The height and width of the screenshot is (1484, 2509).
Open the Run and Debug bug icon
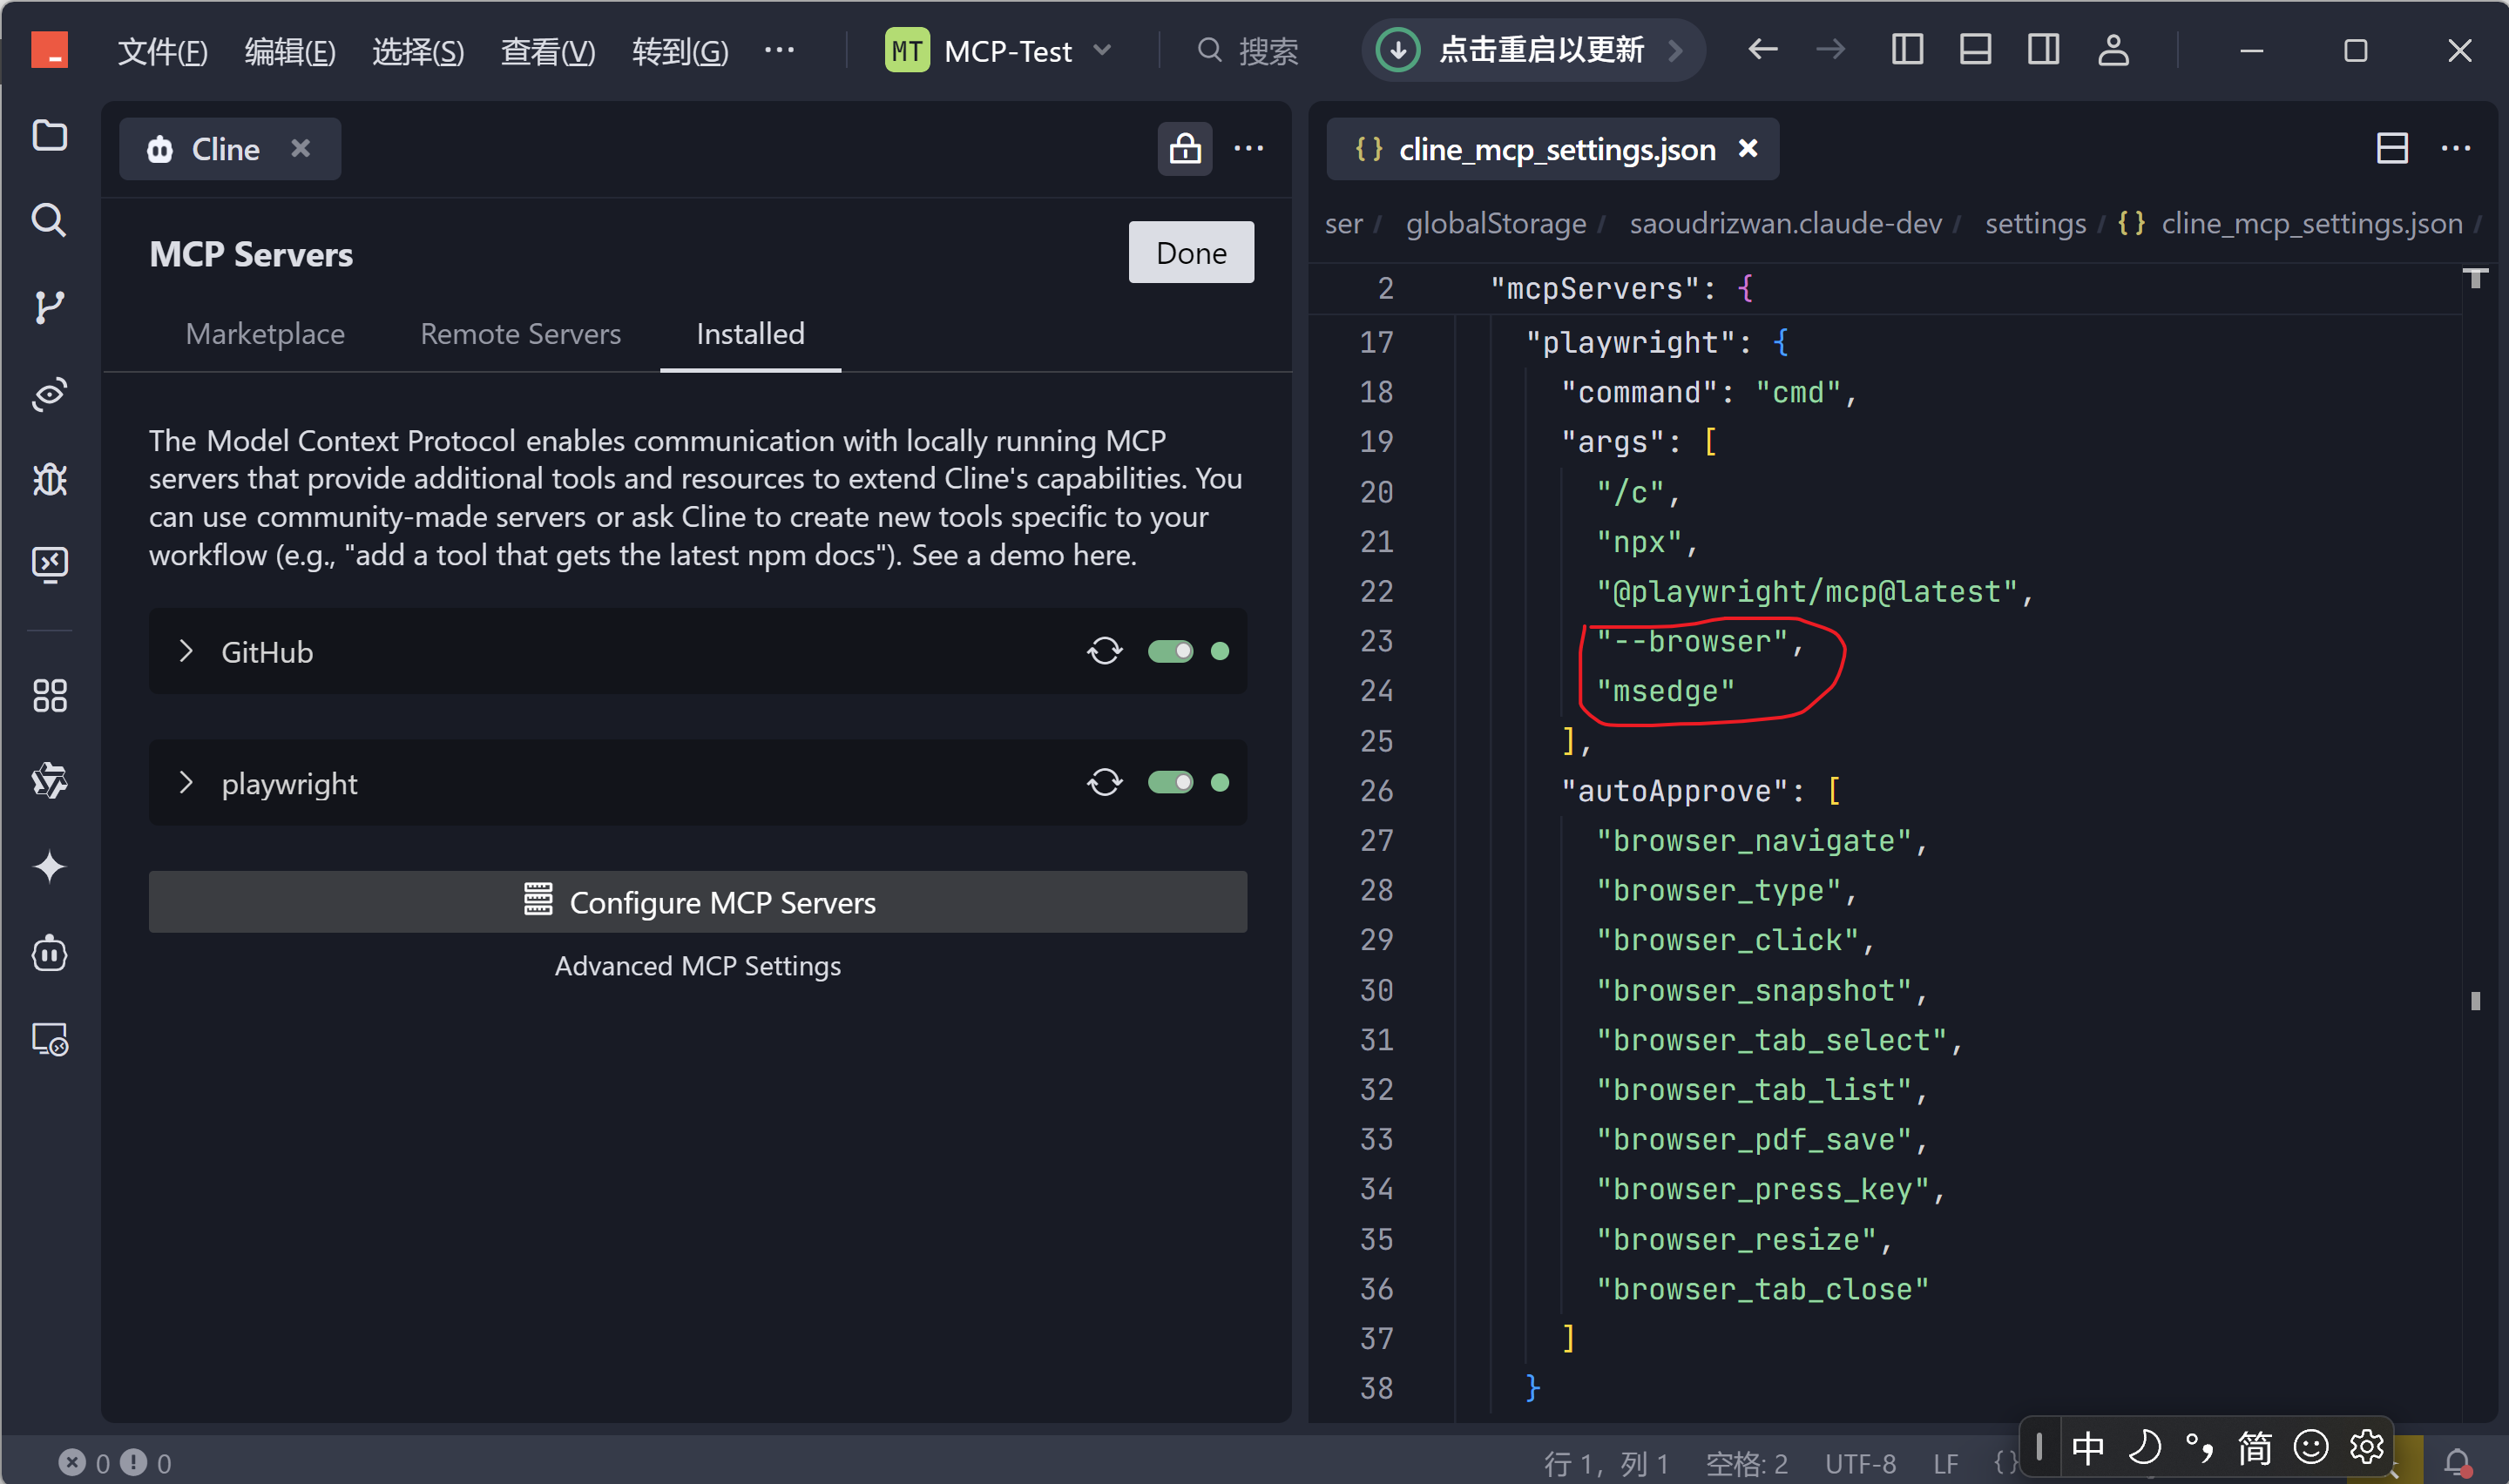tap(49, 480)
